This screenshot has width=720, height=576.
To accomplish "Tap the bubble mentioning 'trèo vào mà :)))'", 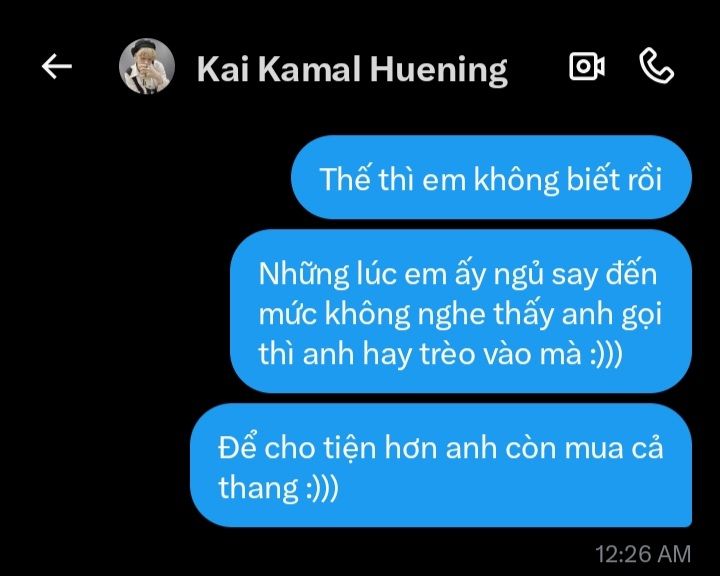I will pyautogui.click(x=461, y=311).
